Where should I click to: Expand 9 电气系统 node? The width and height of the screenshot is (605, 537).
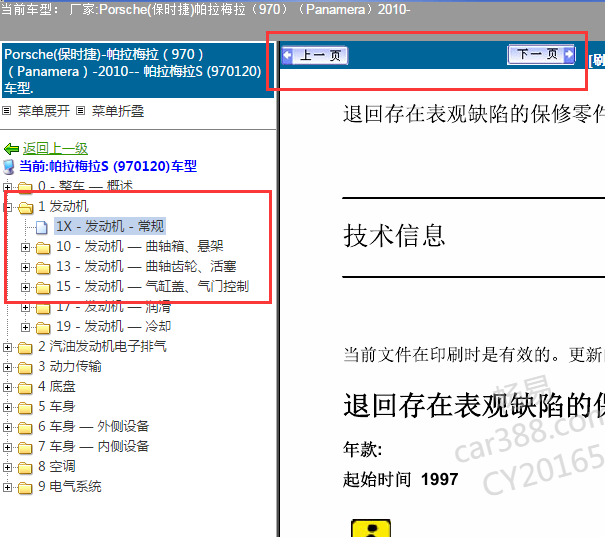pyautogui.click(x=7, y=488)
